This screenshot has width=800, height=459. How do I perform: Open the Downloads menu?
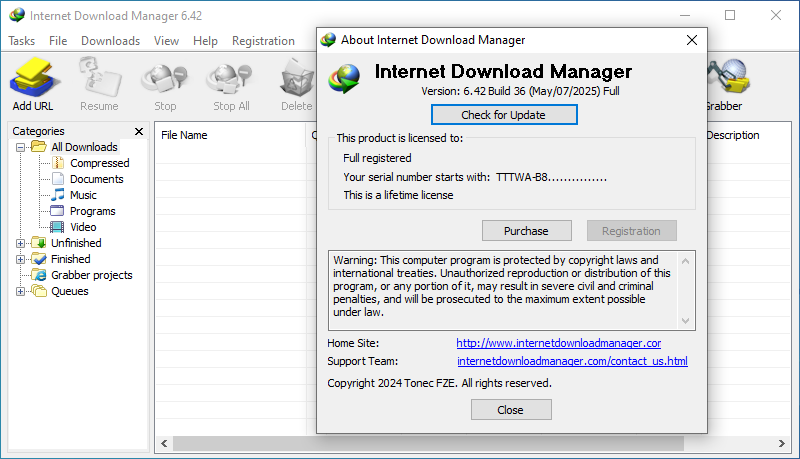click(110, 41)
